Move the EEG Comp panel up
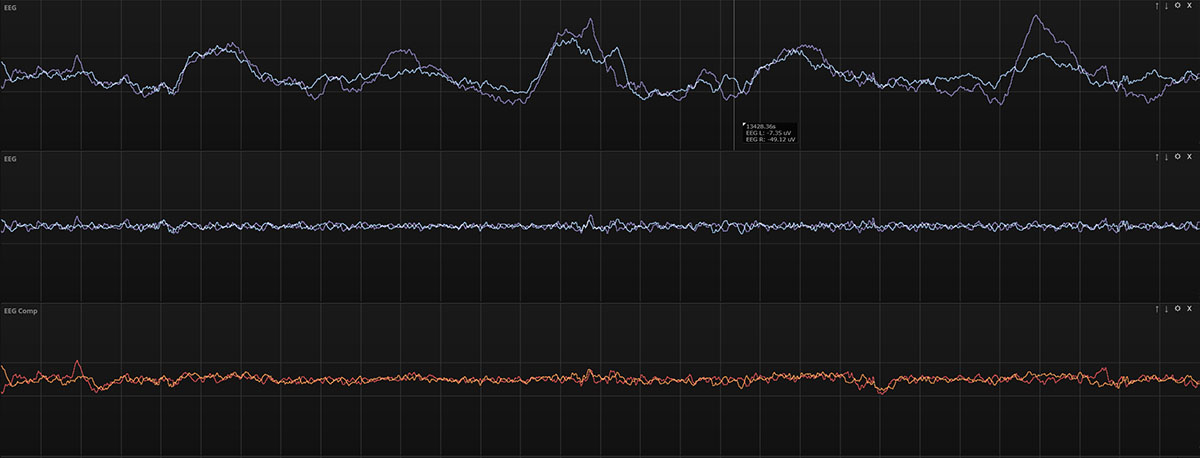 [1157, 311]
